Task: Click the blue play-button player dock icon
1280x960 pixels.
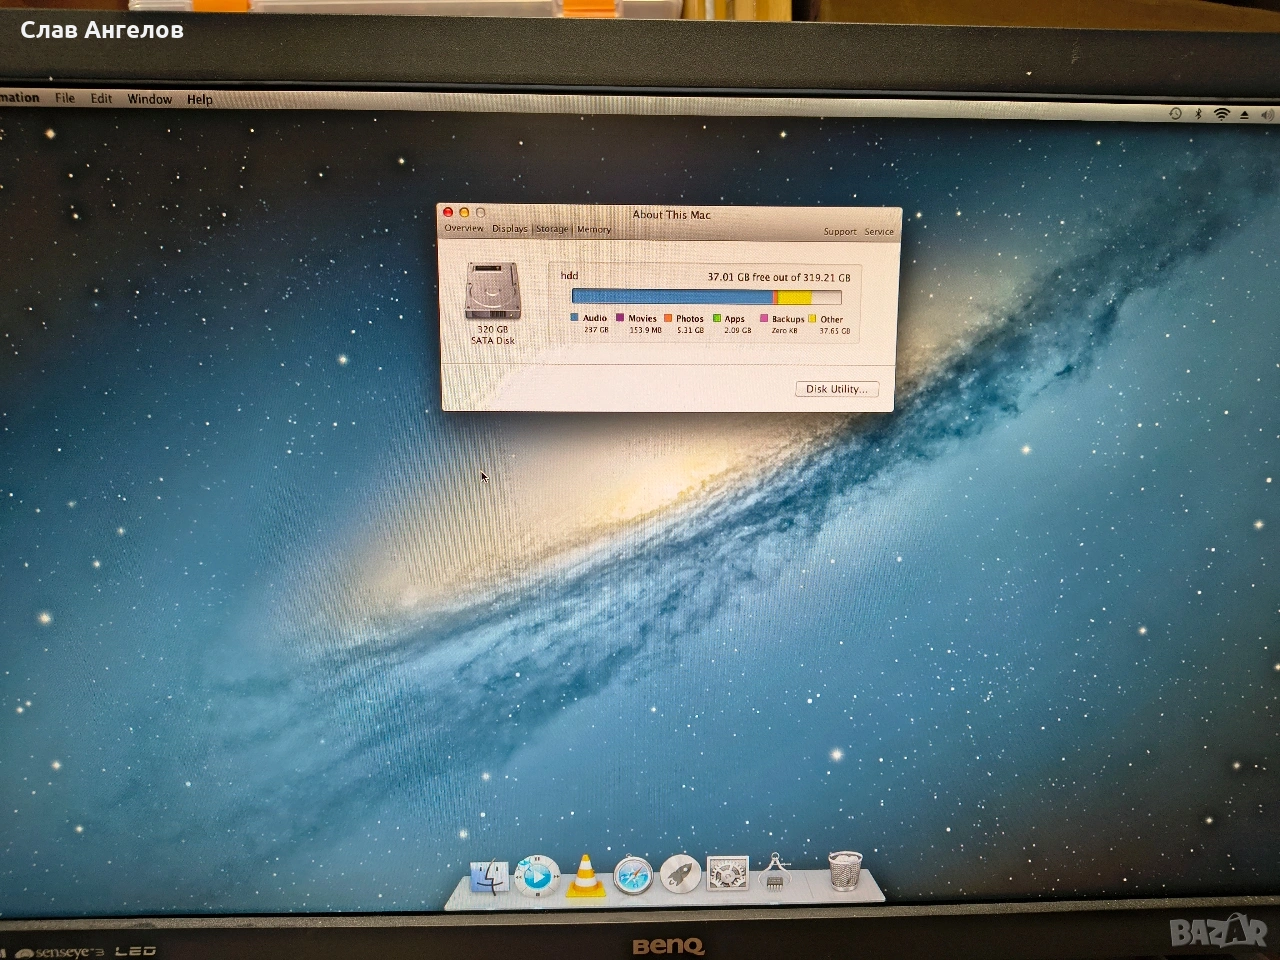Action: coord(537,877)
